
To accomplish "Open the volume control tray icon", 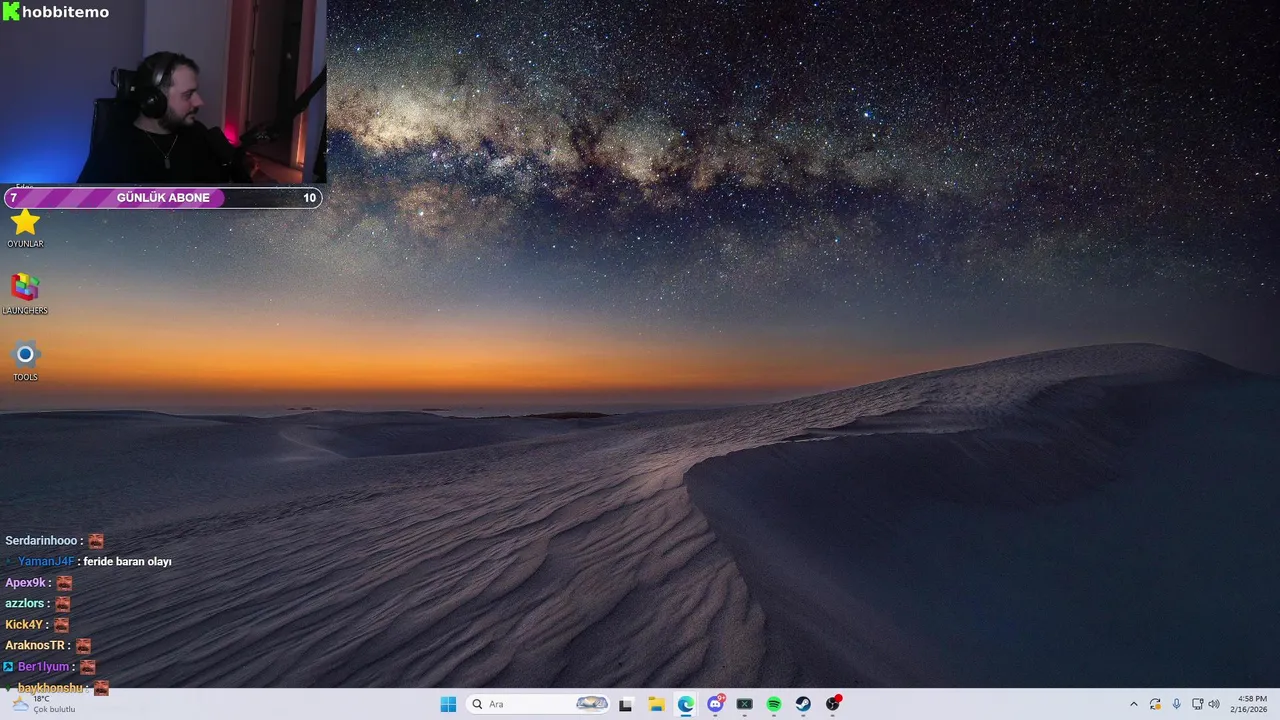I will click(1214, 704).
